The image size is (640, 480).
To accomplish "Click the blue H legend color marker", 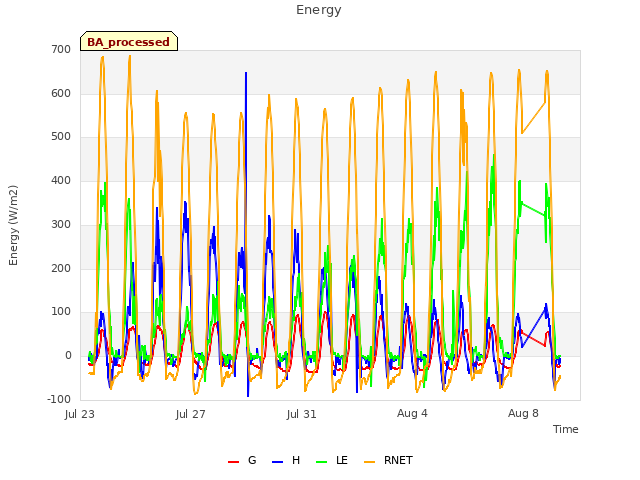I will coord(278,462).
